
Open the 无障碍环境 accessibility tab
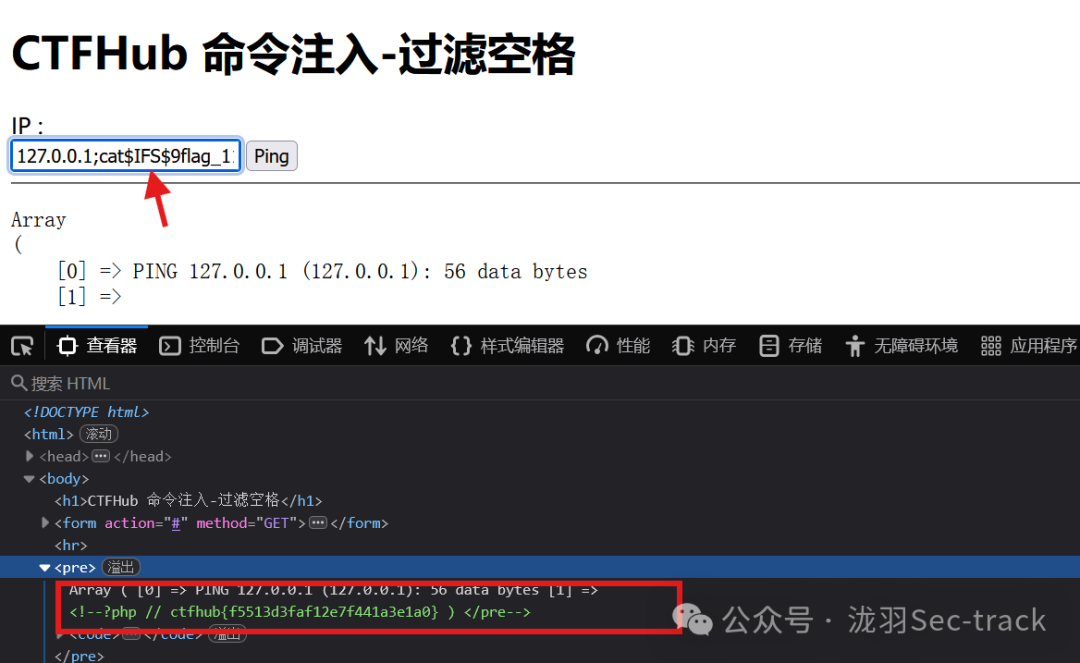[x=902, y=346]
